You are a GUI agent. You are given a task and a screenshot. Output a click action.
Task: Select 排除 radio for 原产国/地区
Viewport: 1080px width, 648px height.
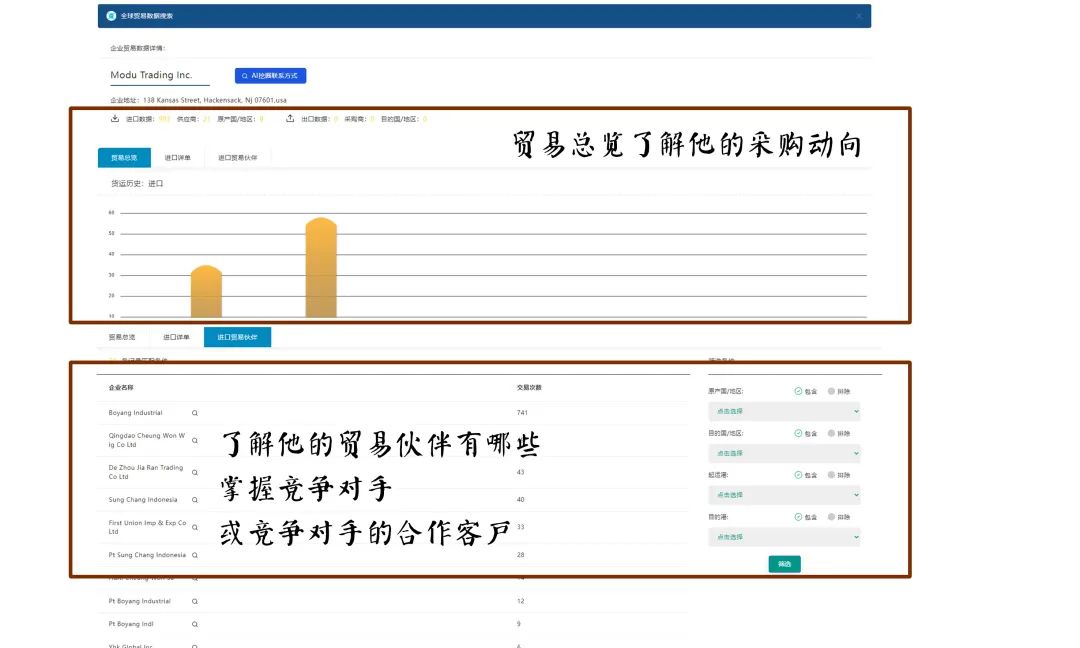tap(831, 391)
